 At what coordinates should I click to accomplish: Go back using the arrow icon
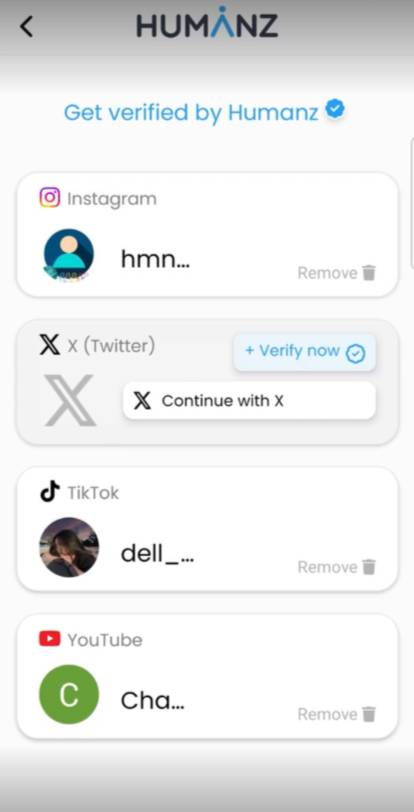pos(26,26)
